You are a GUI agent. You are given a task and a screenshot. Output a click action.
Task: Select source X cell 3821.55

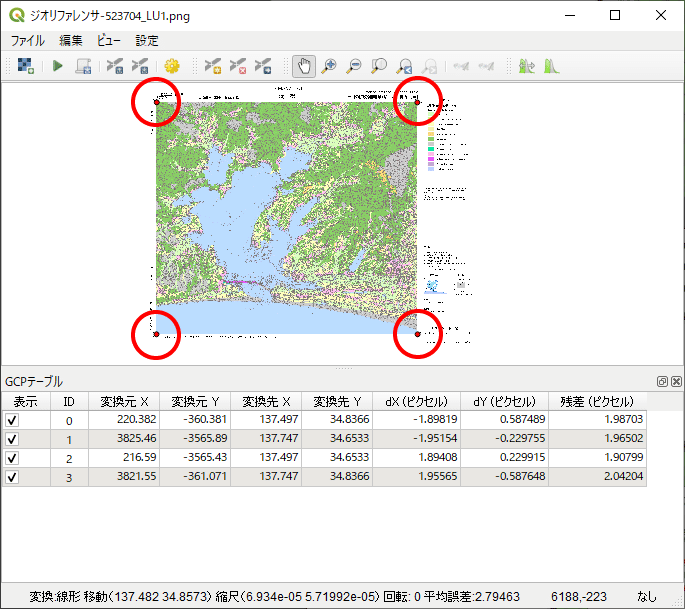124,477
